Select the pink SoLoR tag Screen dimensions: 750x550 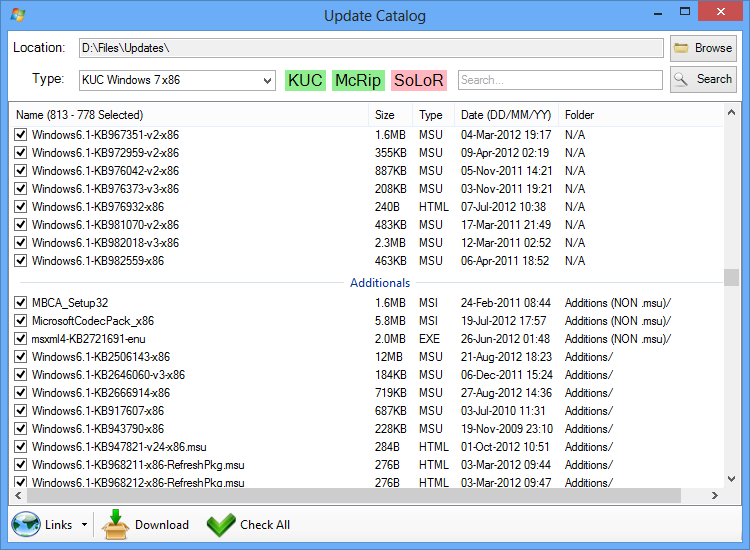click(x=419, y=80)
